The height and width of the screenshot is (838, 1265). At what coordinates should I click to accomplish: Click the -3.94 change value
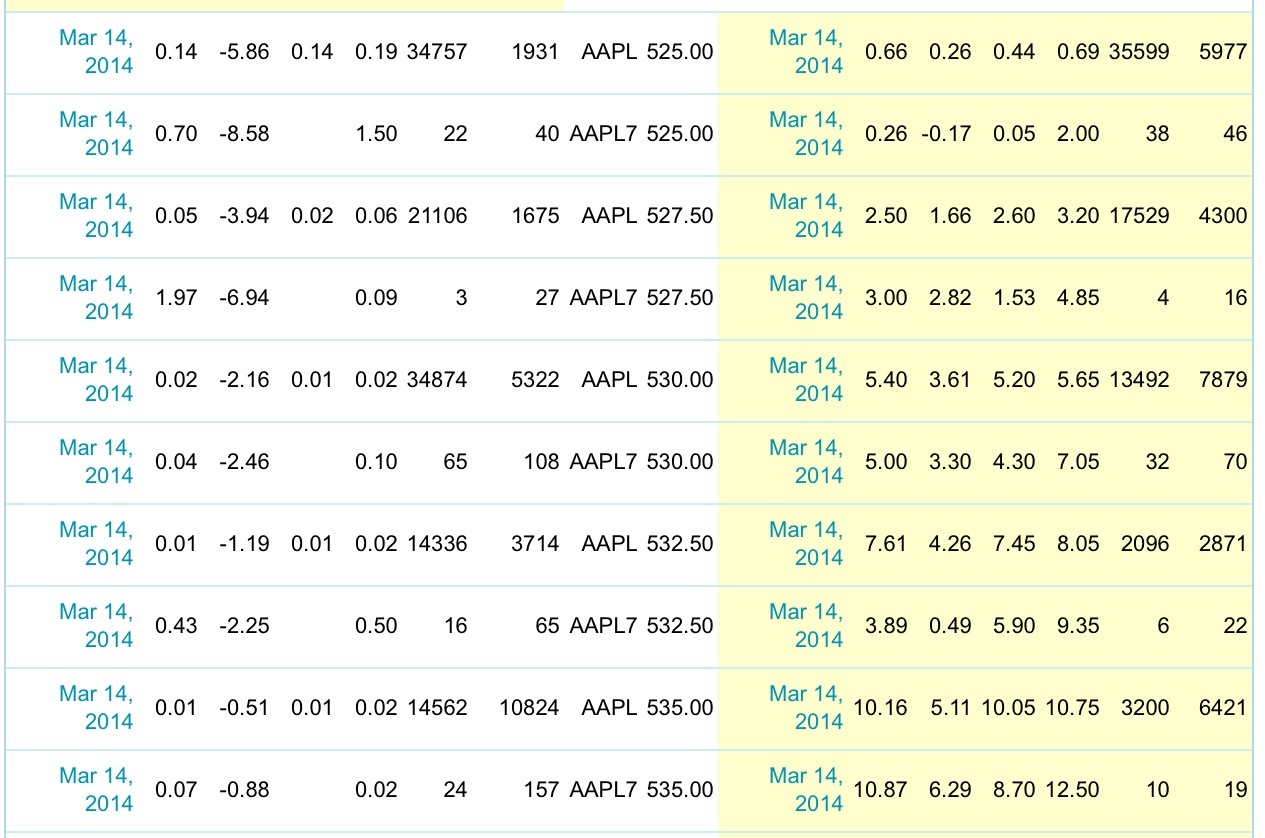point(244,216)
